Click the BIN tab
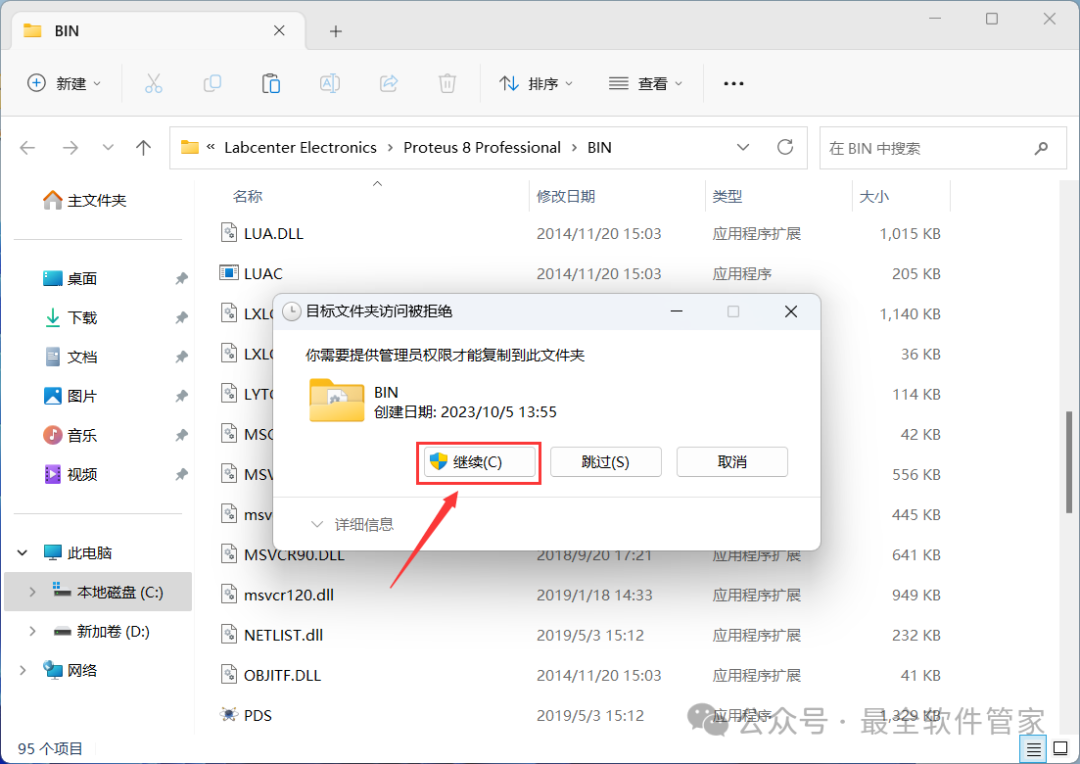1080x764 pixels. (158, 31)
